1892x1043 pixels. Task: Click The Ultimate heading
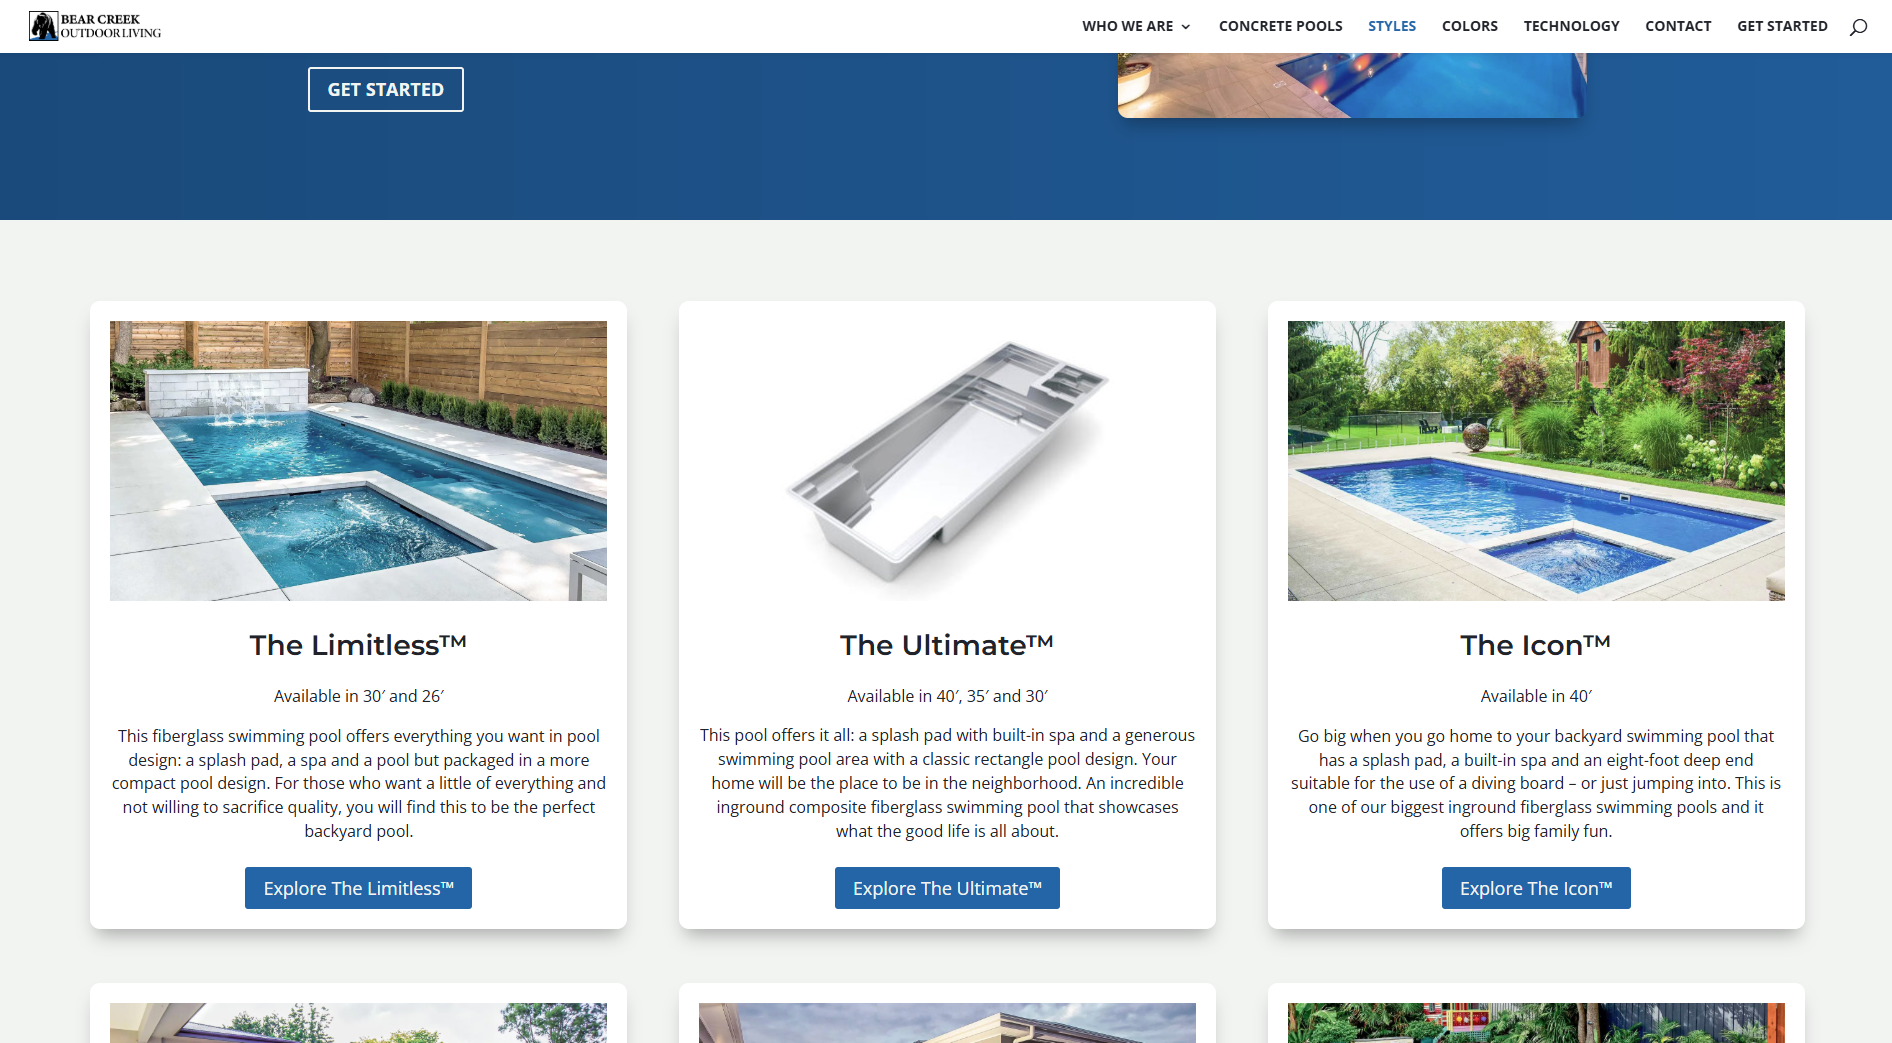click(x=947, y=645)
